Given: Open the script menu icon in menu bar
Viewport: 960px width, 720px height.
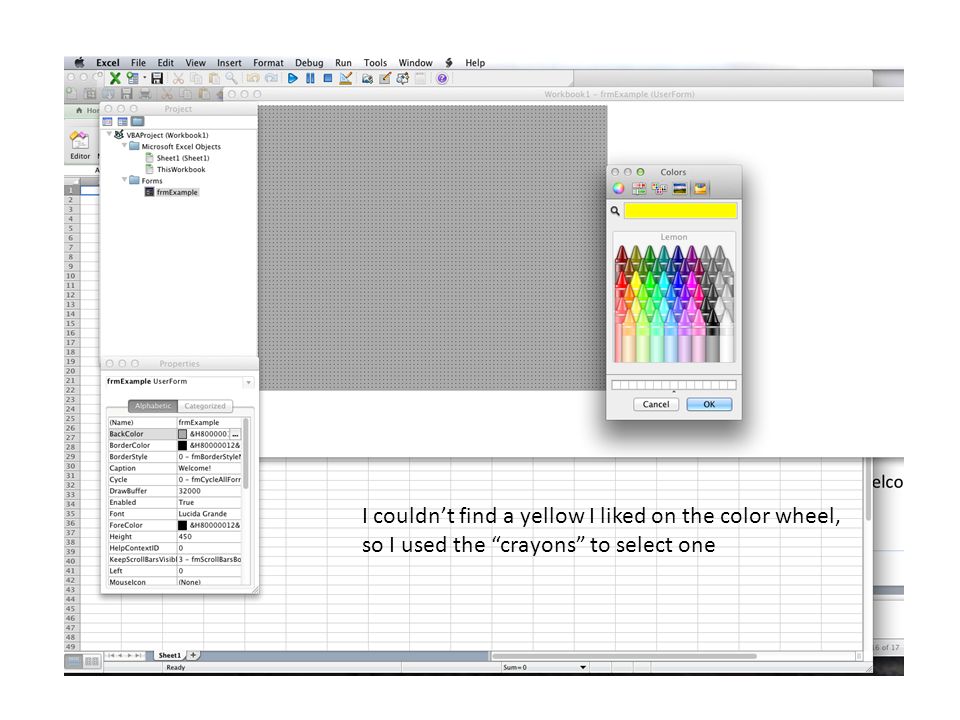Looking at the screenshot, I should 449,62.
